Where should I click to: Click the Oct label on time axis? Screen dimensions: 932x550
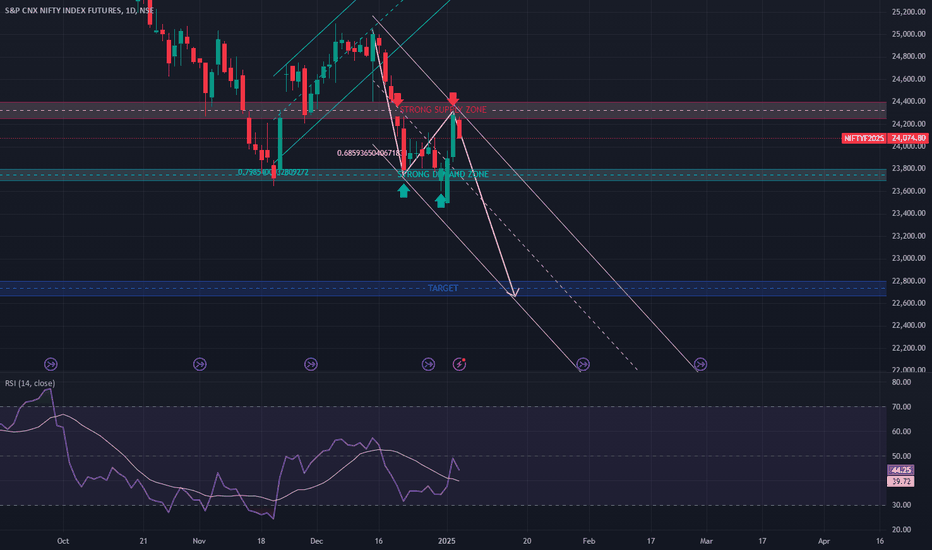point(62,541)
